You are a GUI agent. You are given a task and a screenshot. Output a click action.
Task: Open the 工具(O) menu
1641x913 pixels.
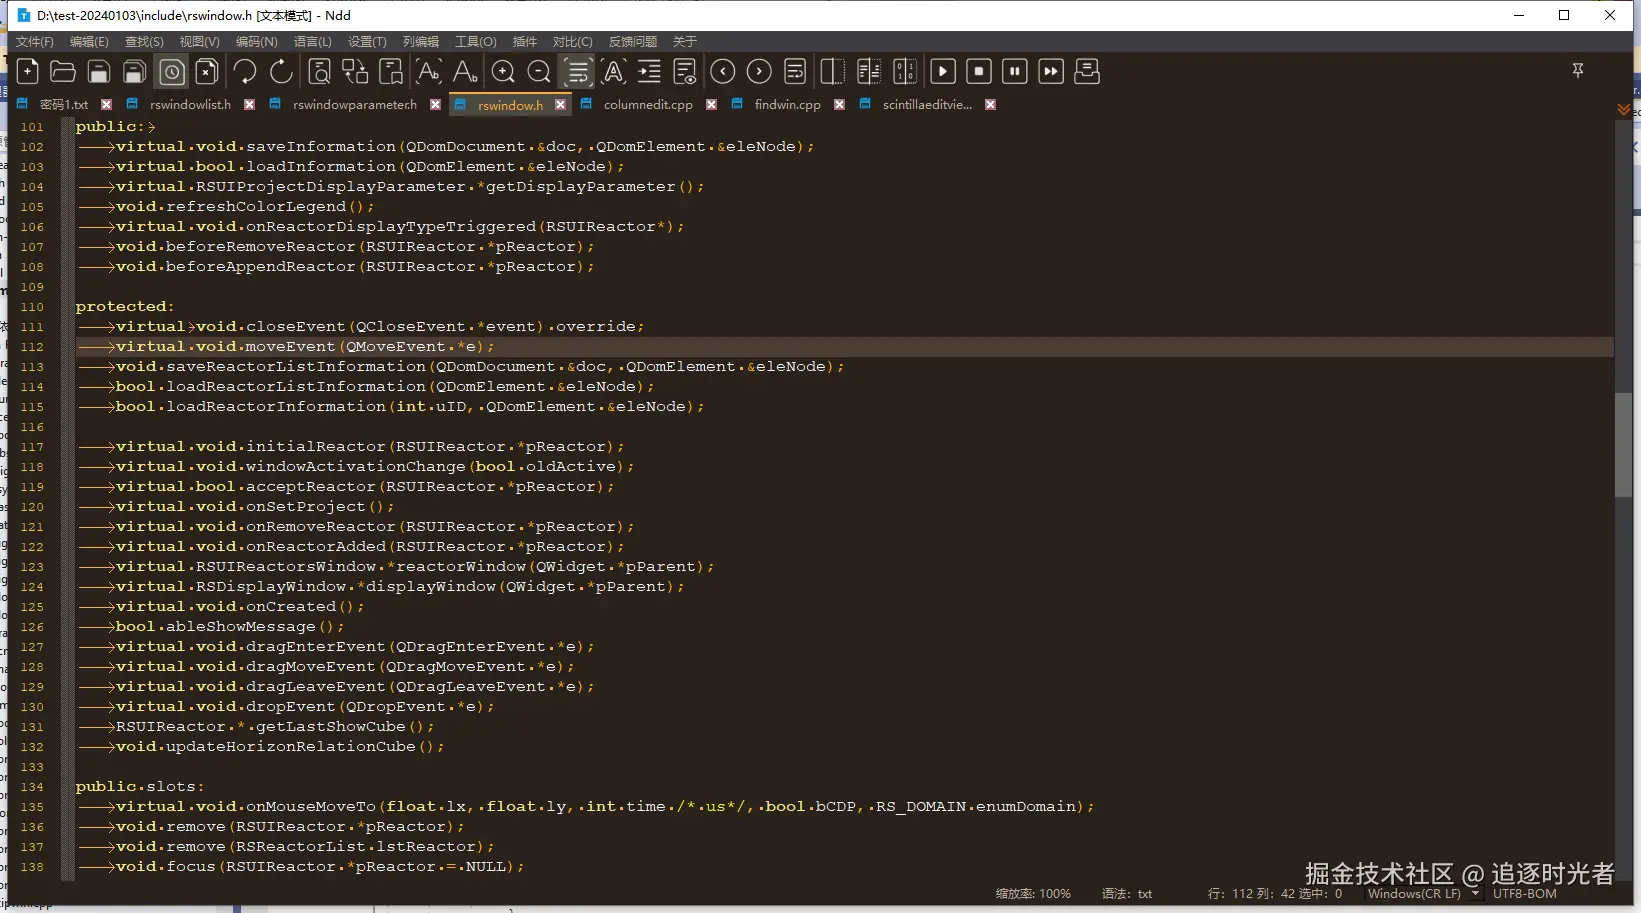tap(476, 42)
